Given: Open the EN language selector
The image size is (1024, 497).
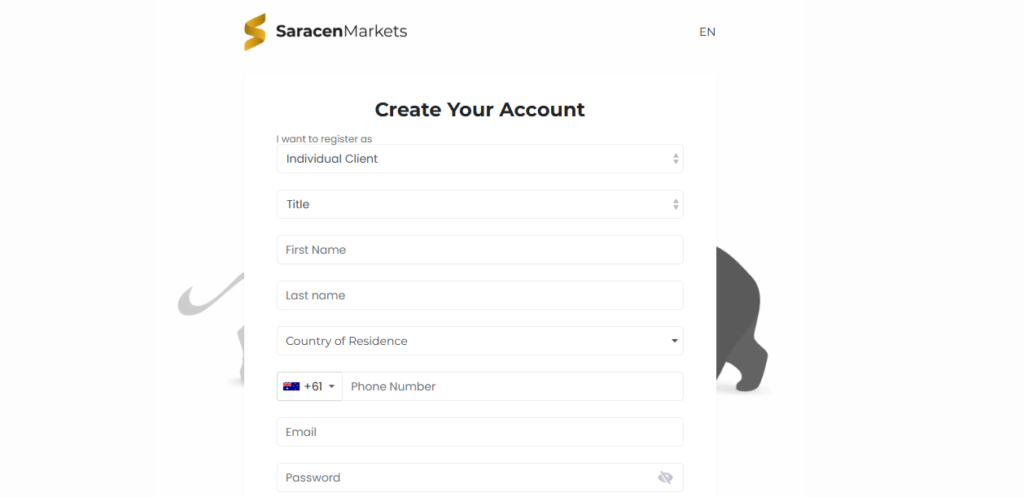Looking at the screenshot, I should click(707, 32).
